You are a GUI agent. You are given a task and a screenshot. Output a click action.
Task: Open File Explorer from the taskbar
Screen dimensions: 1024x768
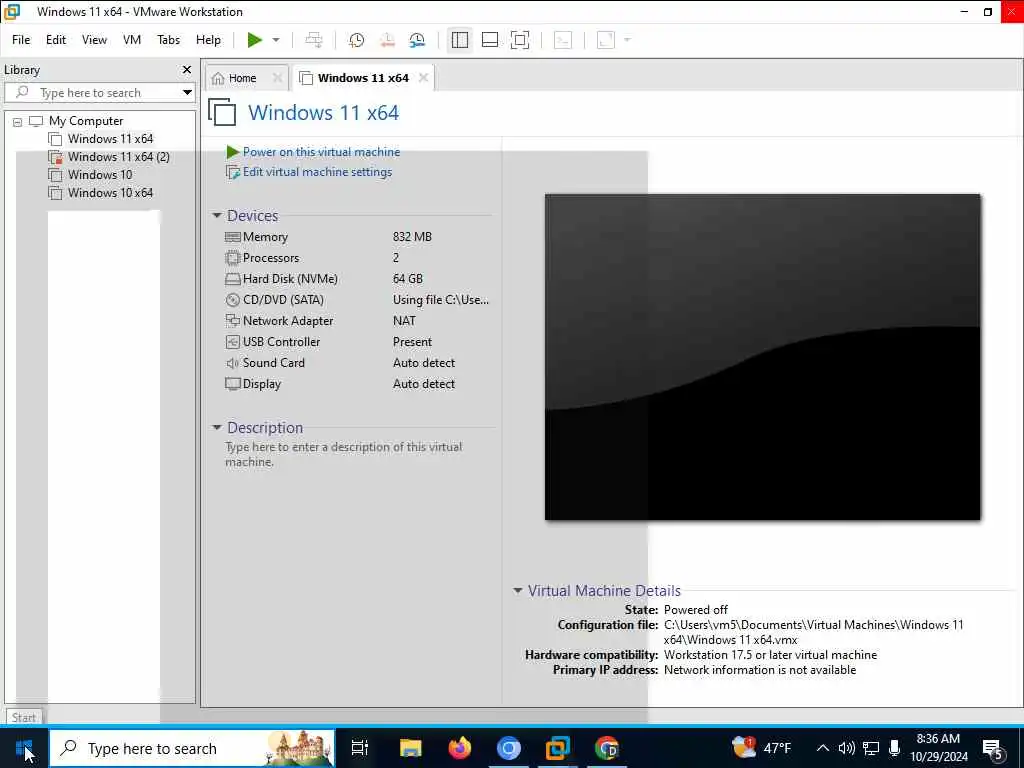click(411, 748)
